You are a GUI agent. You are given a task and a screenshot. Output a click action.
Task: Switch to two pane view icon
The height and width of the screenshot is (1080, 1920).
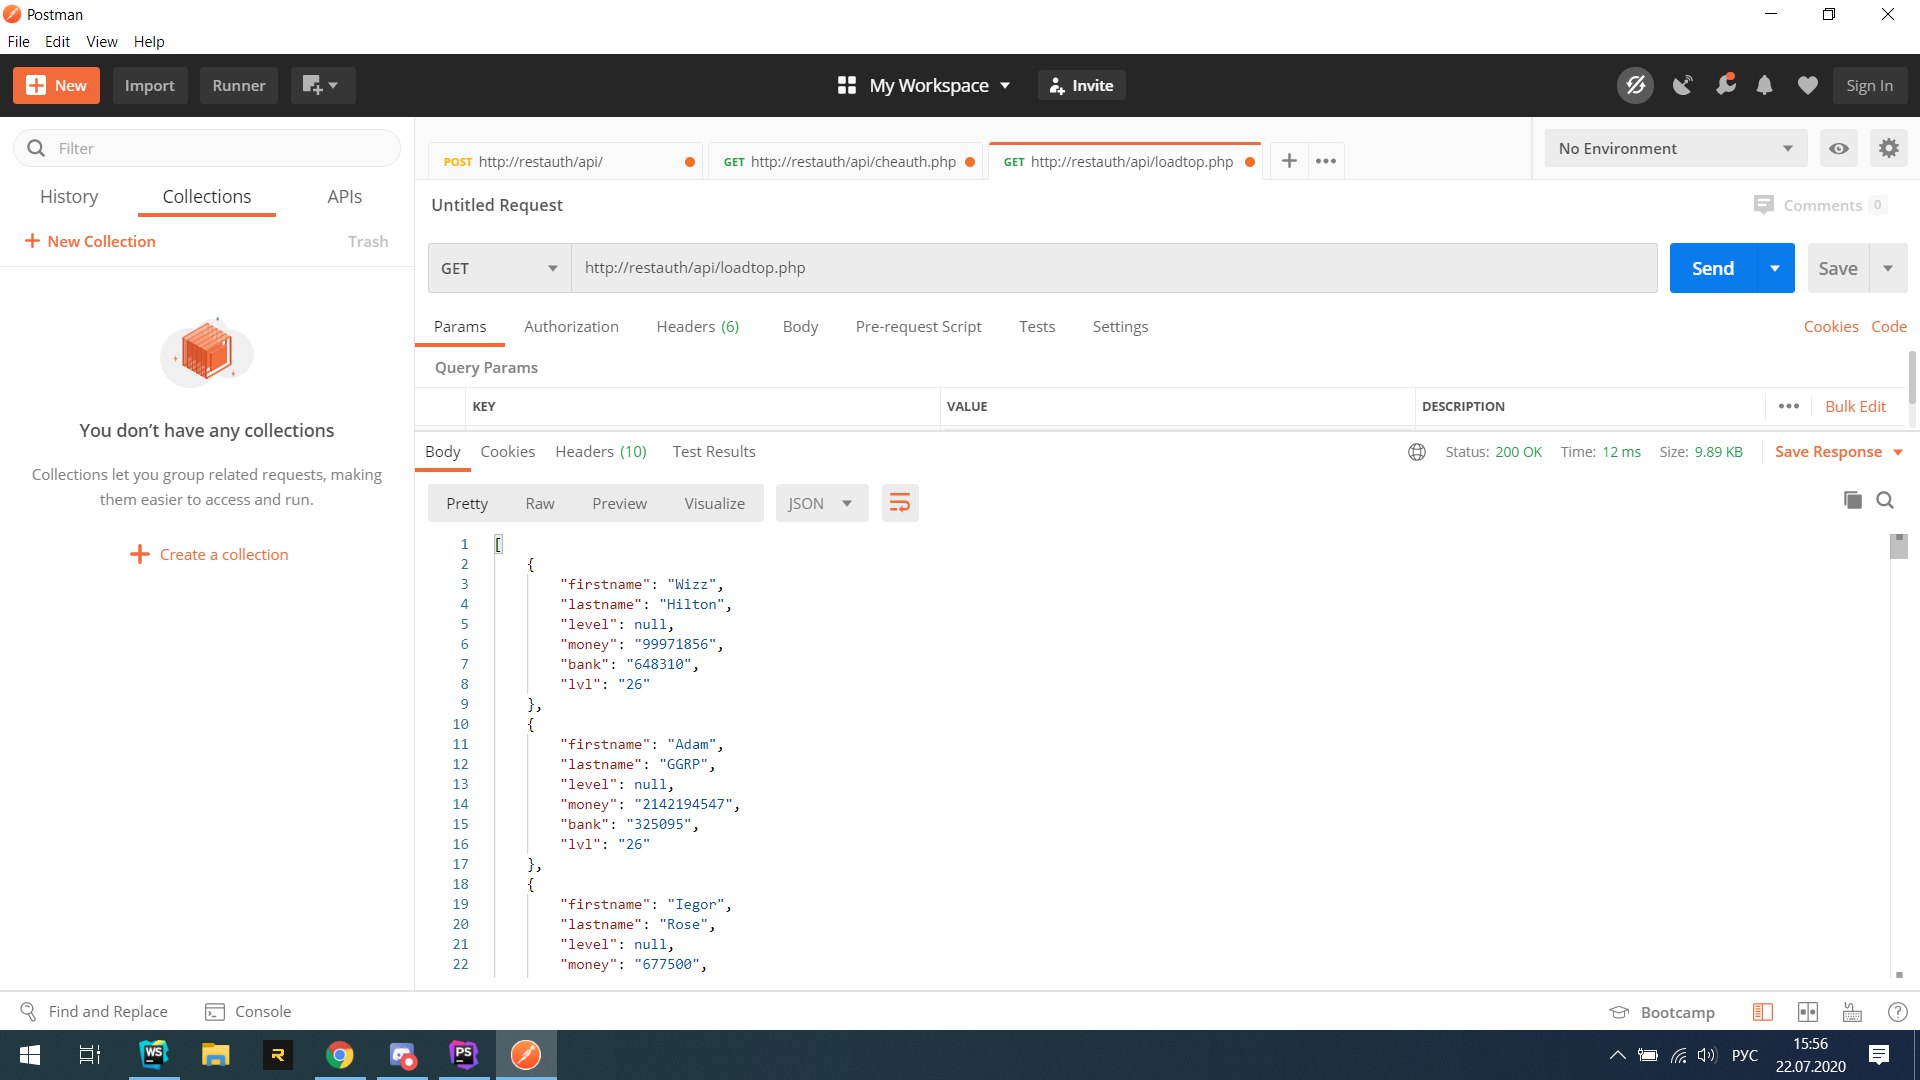(1808, 1012)
